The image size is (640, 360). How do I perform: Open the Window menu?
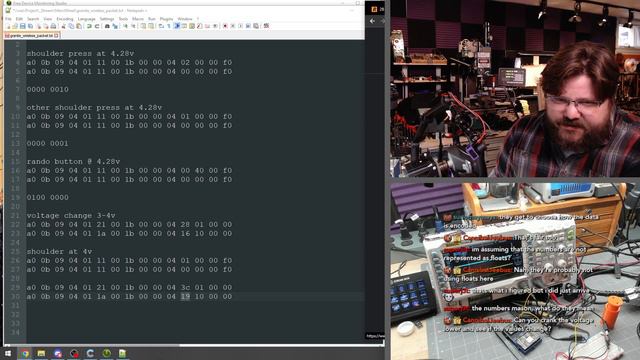[185, 19]
